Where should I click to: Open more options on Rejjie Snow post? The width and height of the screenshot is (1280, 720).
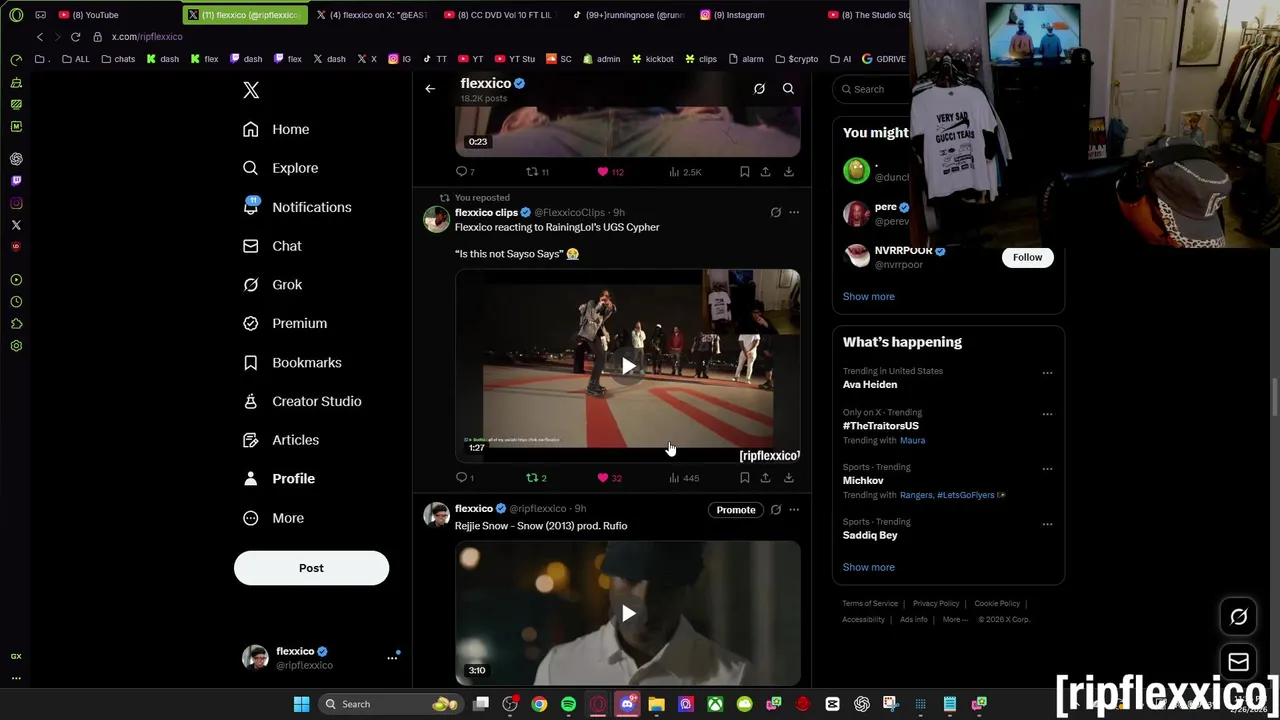794,510
